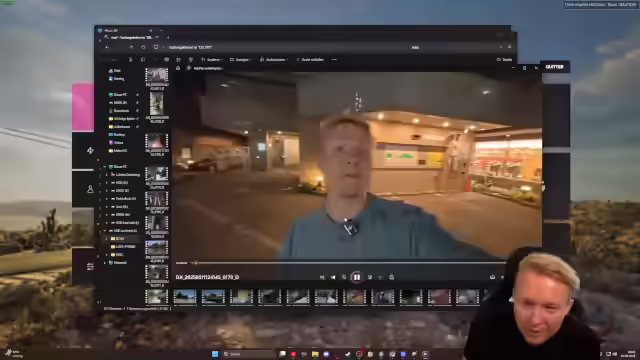Click the video progress seek bar

(x=339, y=263)
